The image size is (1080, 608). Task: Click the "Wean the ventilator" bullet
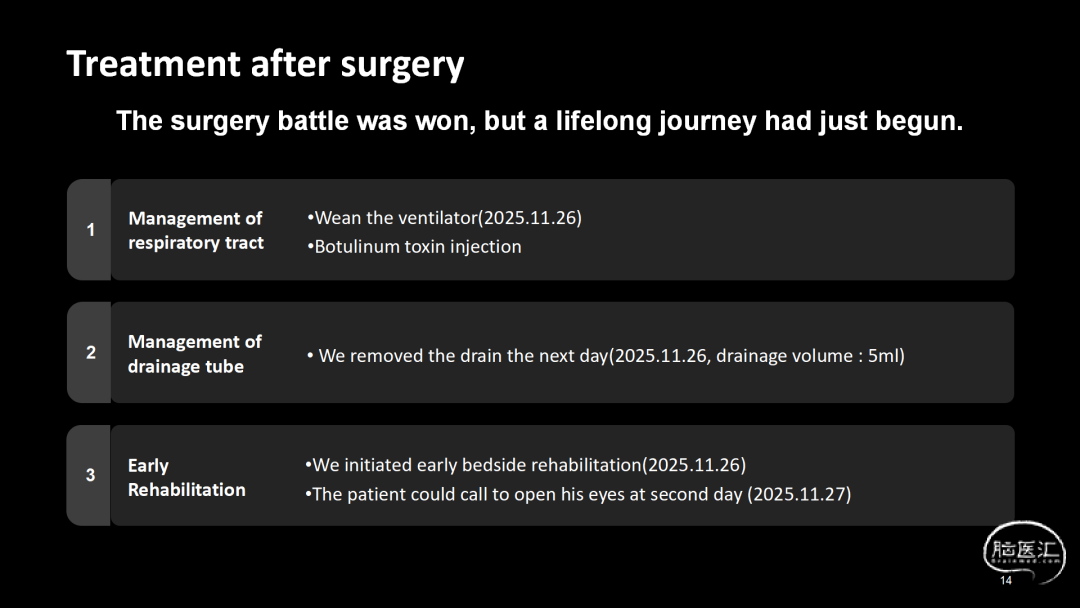coord(444,218)
